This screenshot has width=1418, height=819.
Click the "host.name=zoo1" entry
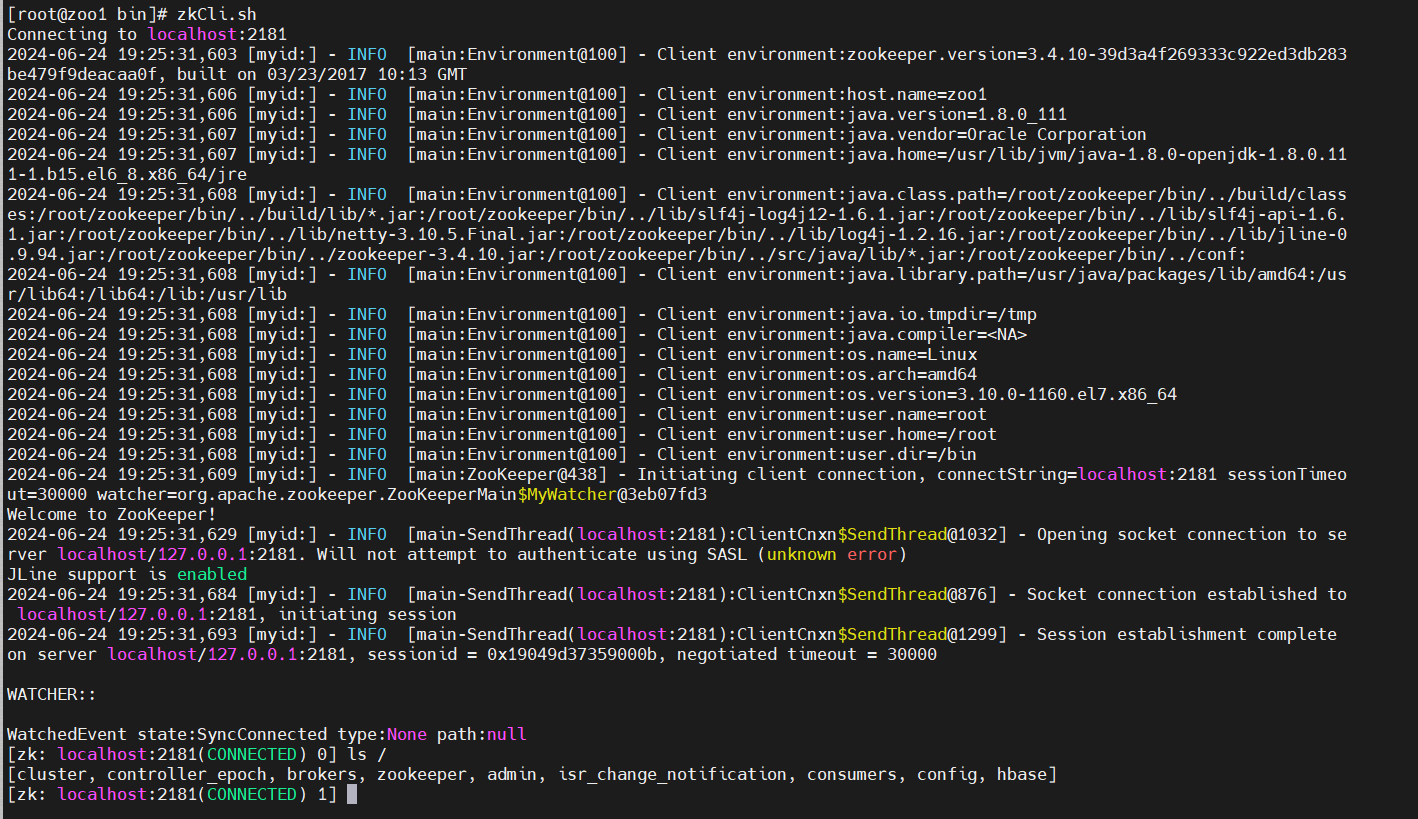tap(917, 94)
